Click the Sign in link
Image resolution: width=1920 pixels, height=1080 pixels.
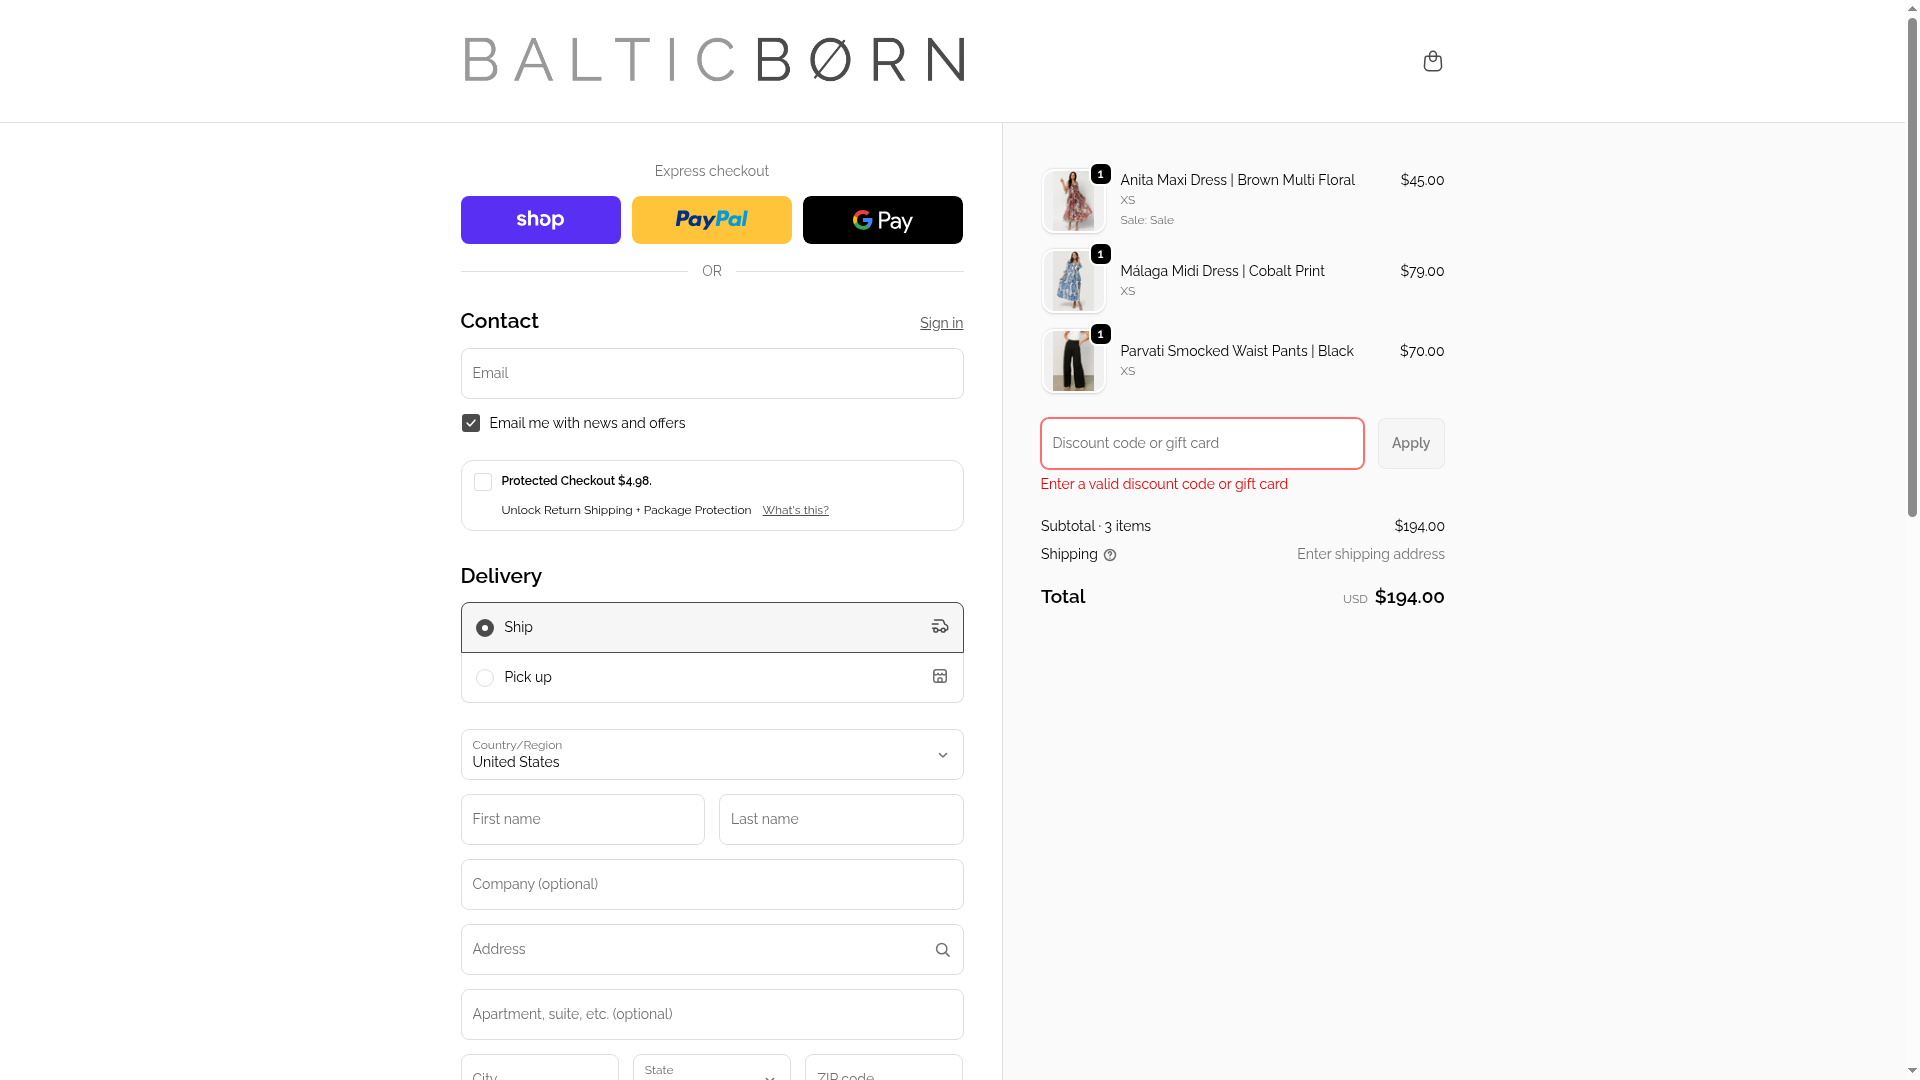941,323
